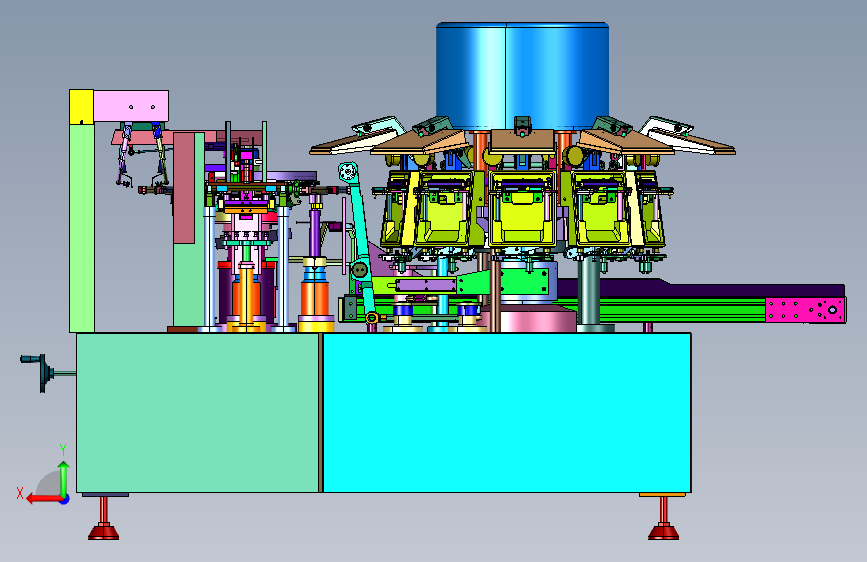Pick the yellow block at the frame's top-left corner
The height and width of the screenshot is (562, 867).
pyautogui.click(x=81, y=107)
